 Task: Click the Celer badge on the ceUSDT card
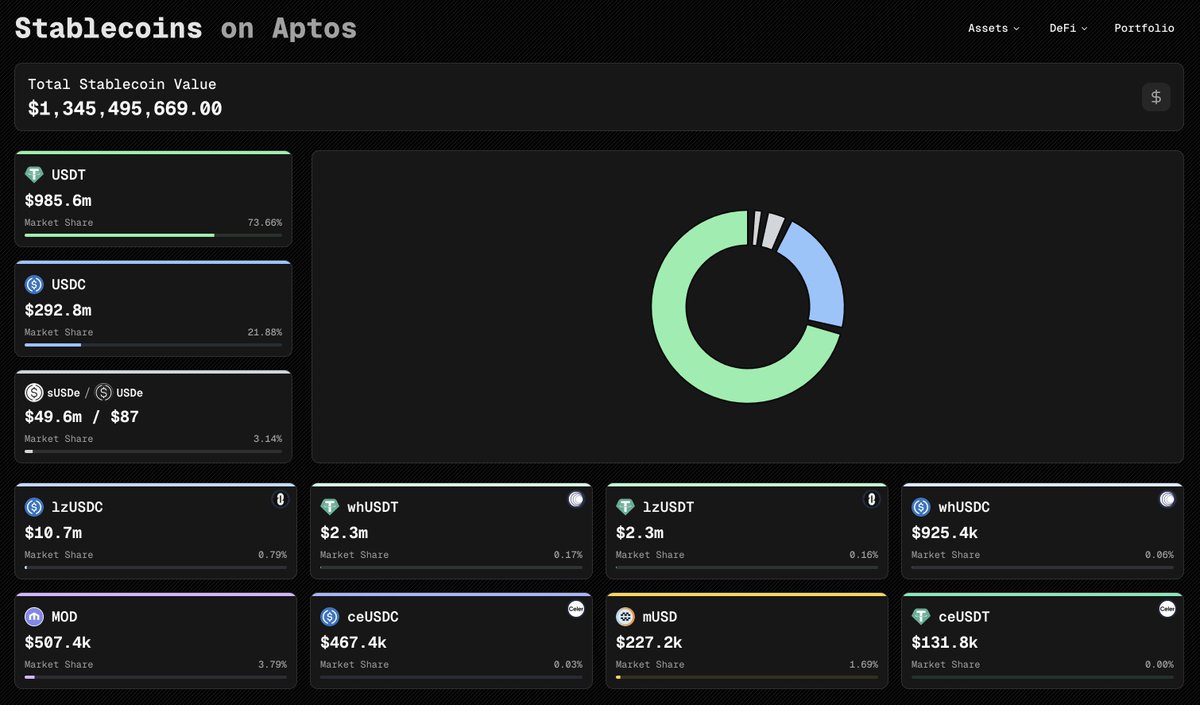(1167, 609)
